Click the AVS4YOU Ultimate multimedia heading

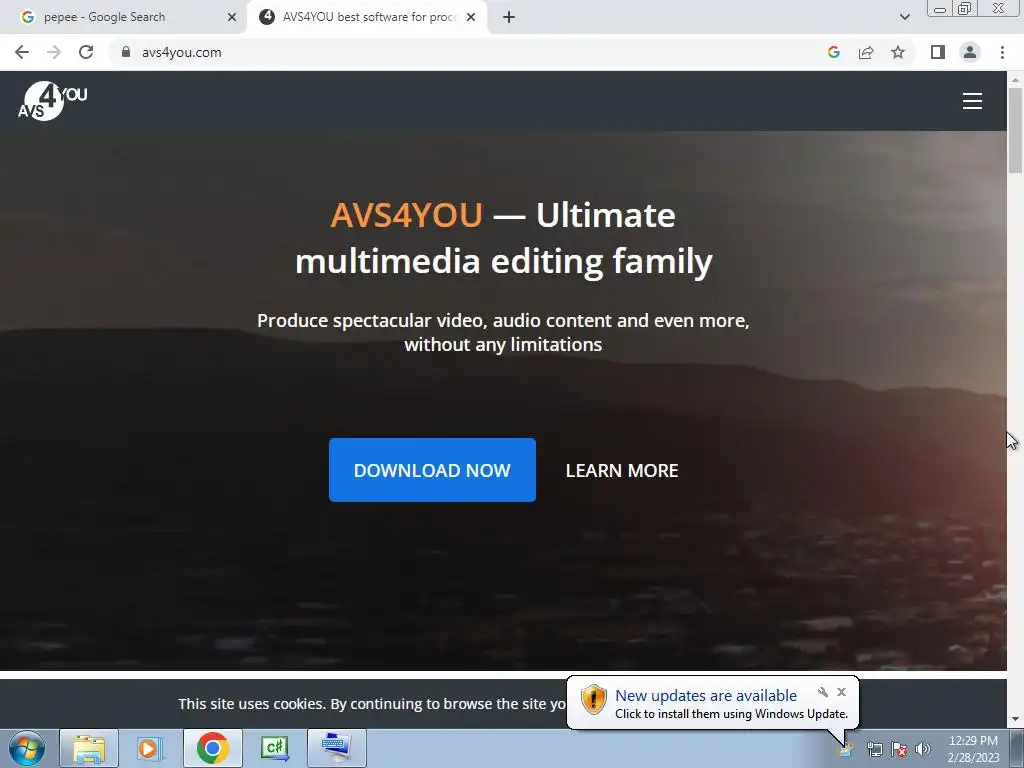(x=504, y=238)
